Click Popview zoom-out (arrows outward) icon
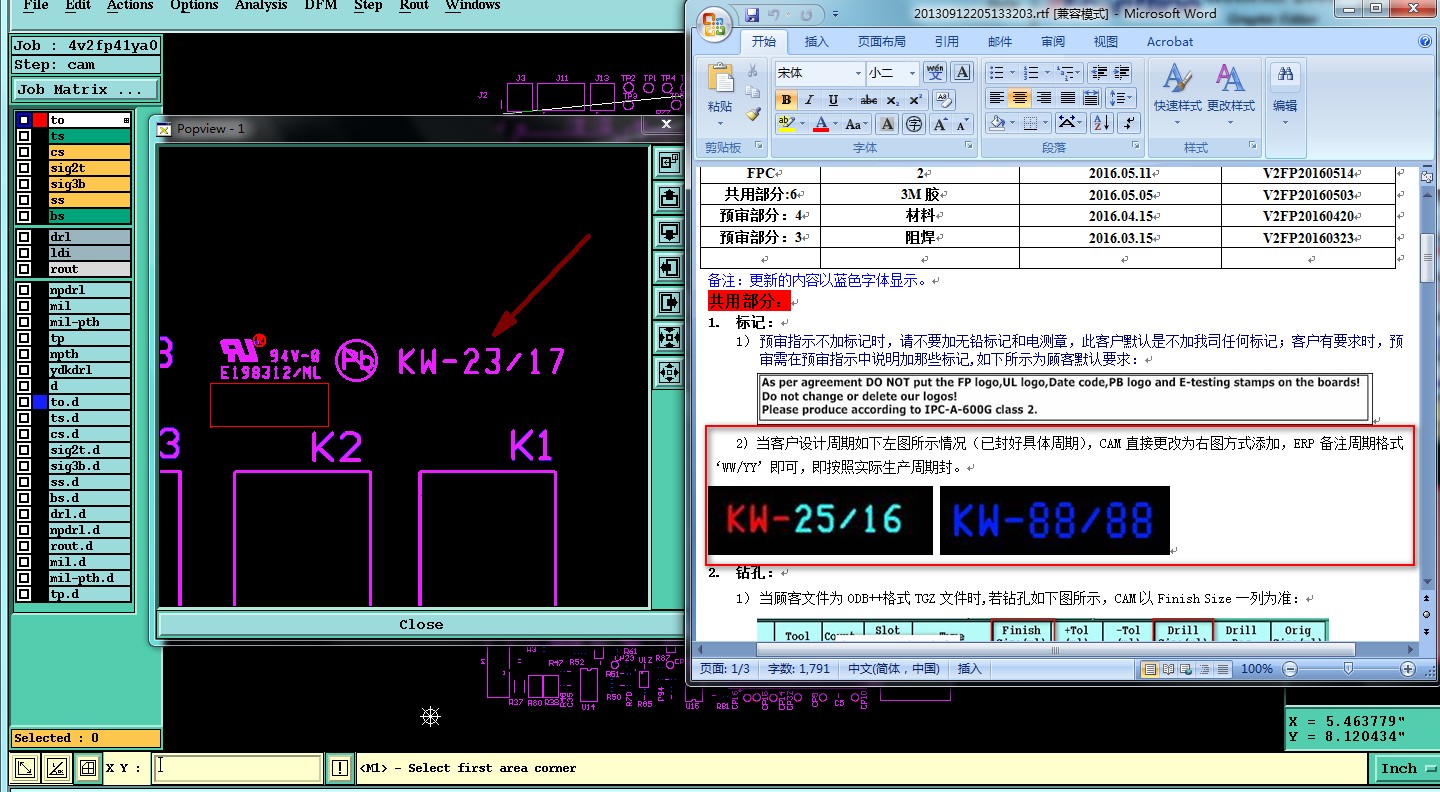 coord(669,372)
